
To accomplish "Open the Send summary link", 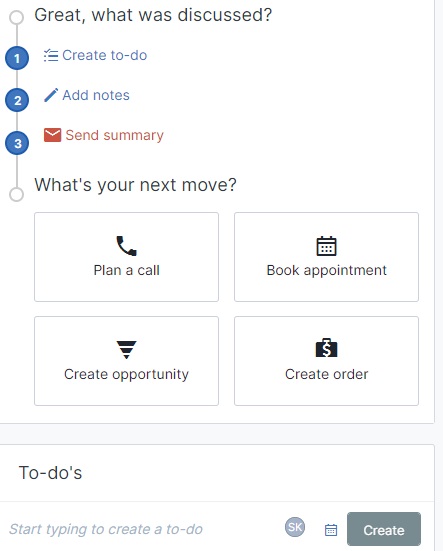I will pyautogui.click(x=115, y=135).
